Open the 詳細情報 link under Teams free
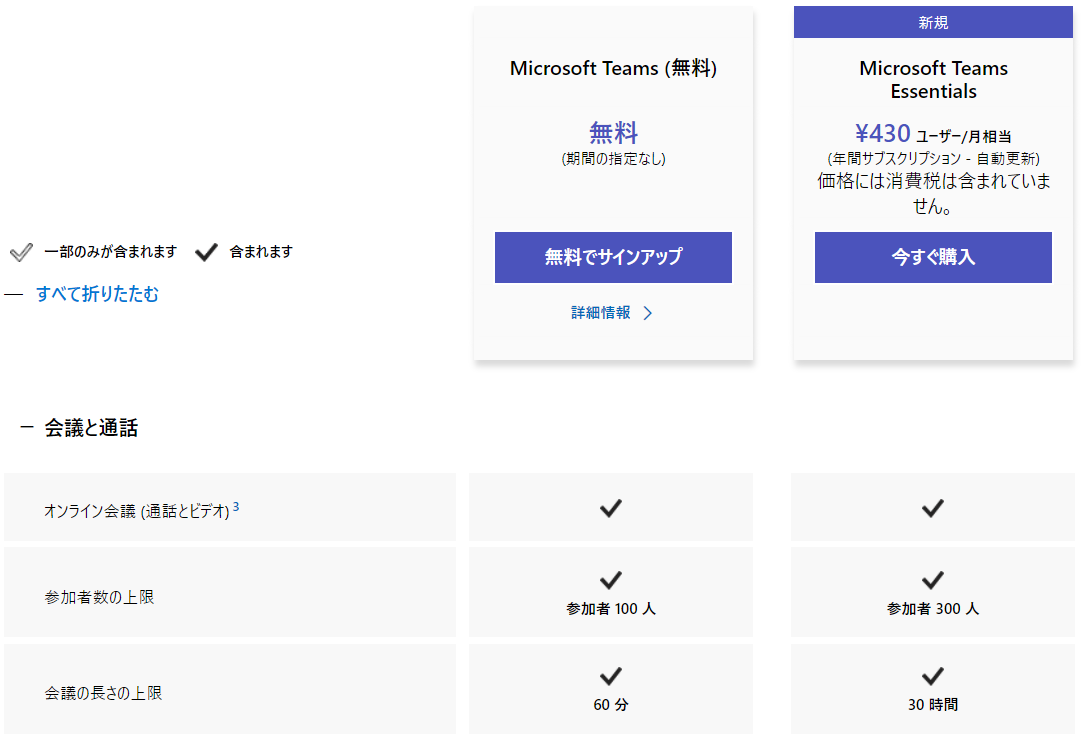1090x734 pixels. pyautogui.click(x=601, y=313)
